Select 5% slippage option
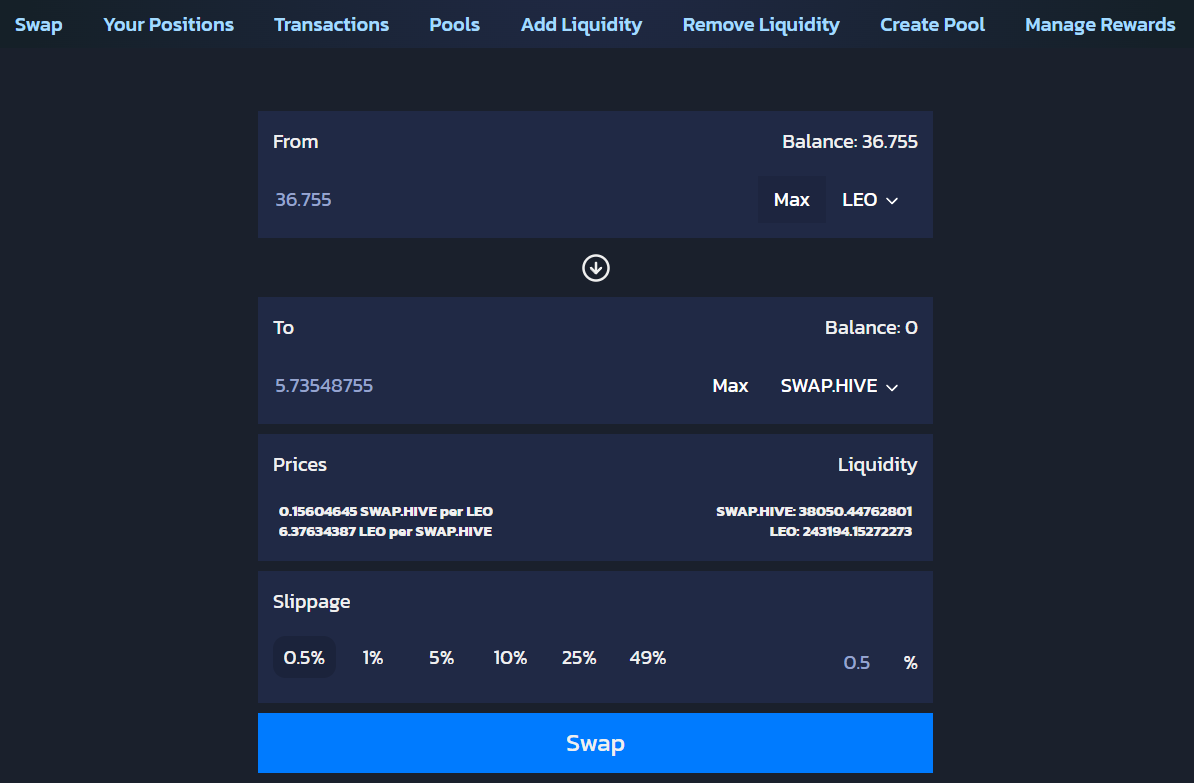 [x=441, y=658]
